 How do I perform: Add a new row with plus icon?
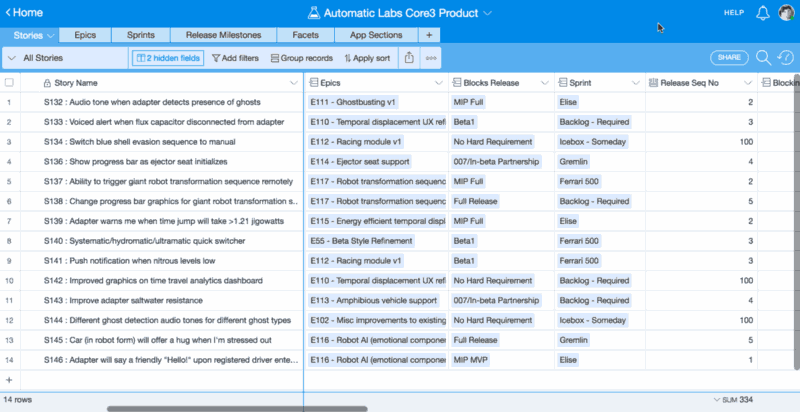tap(9, 380)
